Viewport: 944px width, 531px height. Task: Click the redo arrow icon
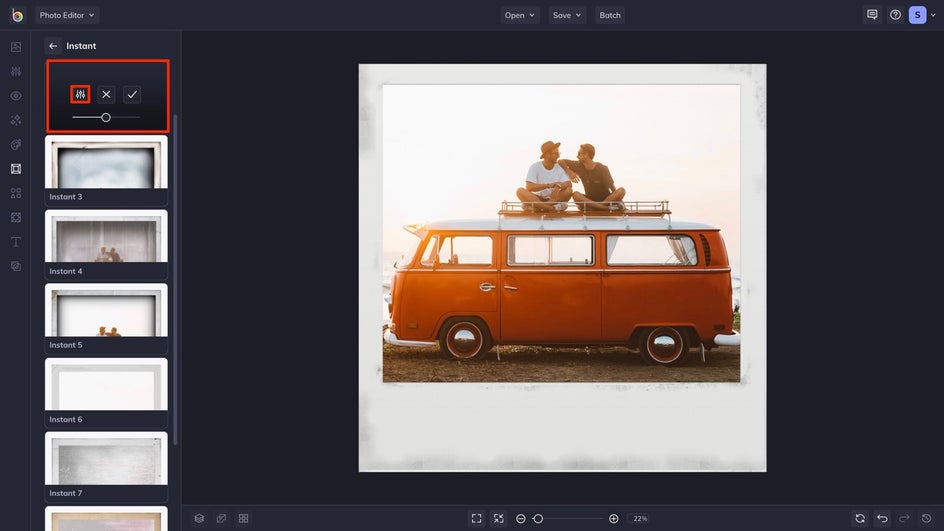(x=904, y=518)
